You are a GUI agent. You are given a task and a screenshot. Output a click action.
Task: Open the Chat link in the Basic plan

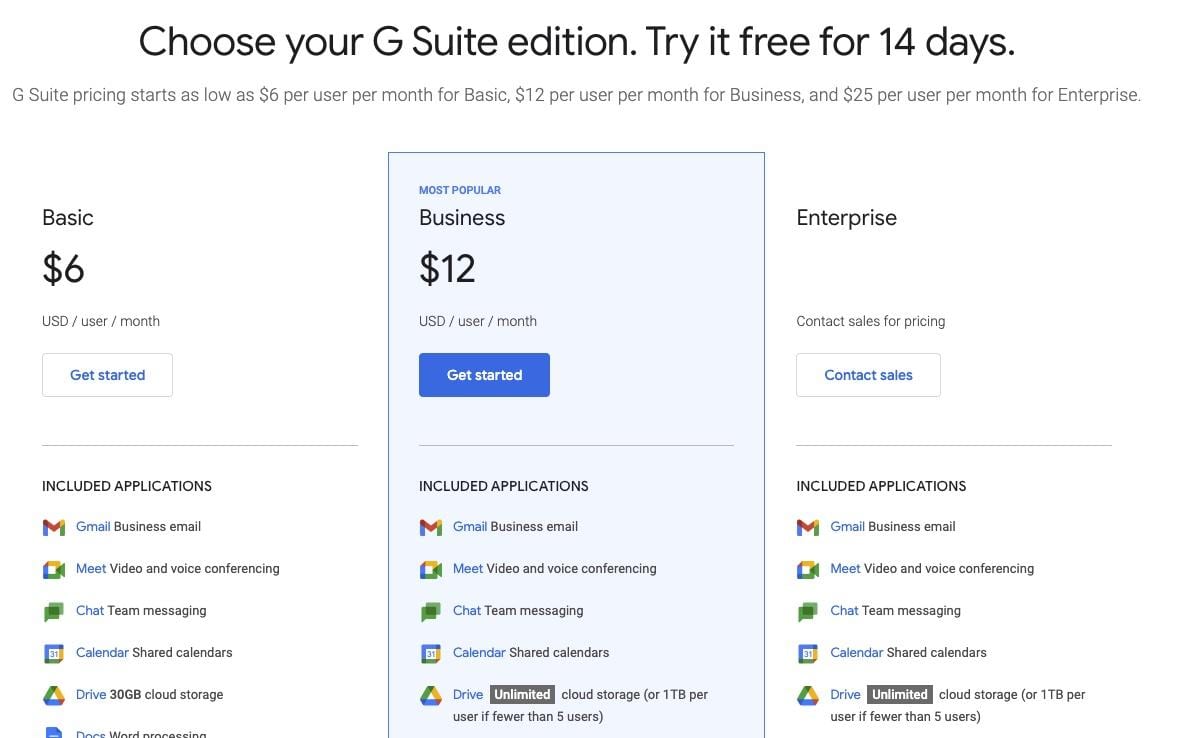point(89,610)
